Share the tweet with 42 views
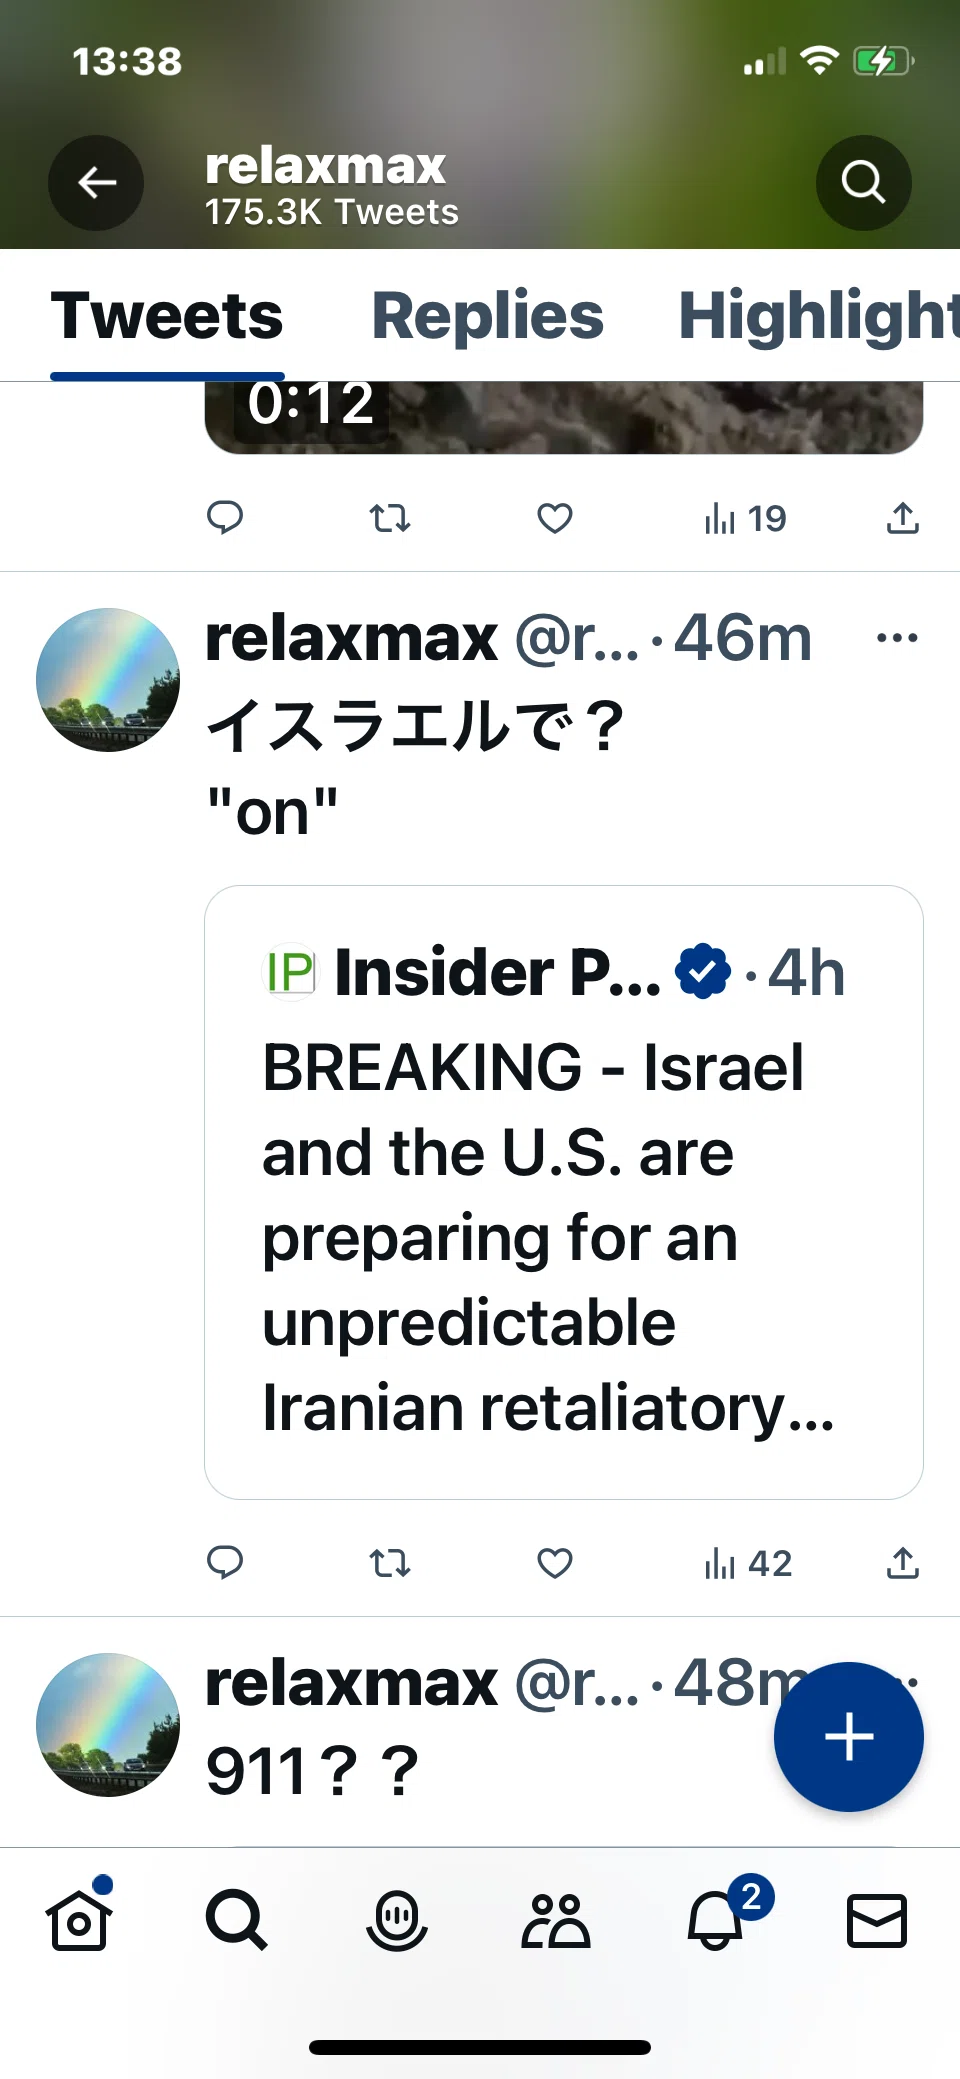This screenshot has width=960, height=2079. pos(902,1562)
